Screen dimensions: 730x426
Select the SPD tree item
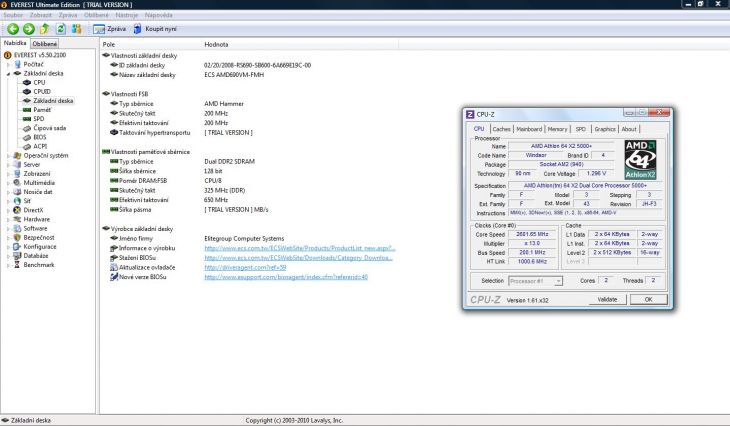point(39,119)
